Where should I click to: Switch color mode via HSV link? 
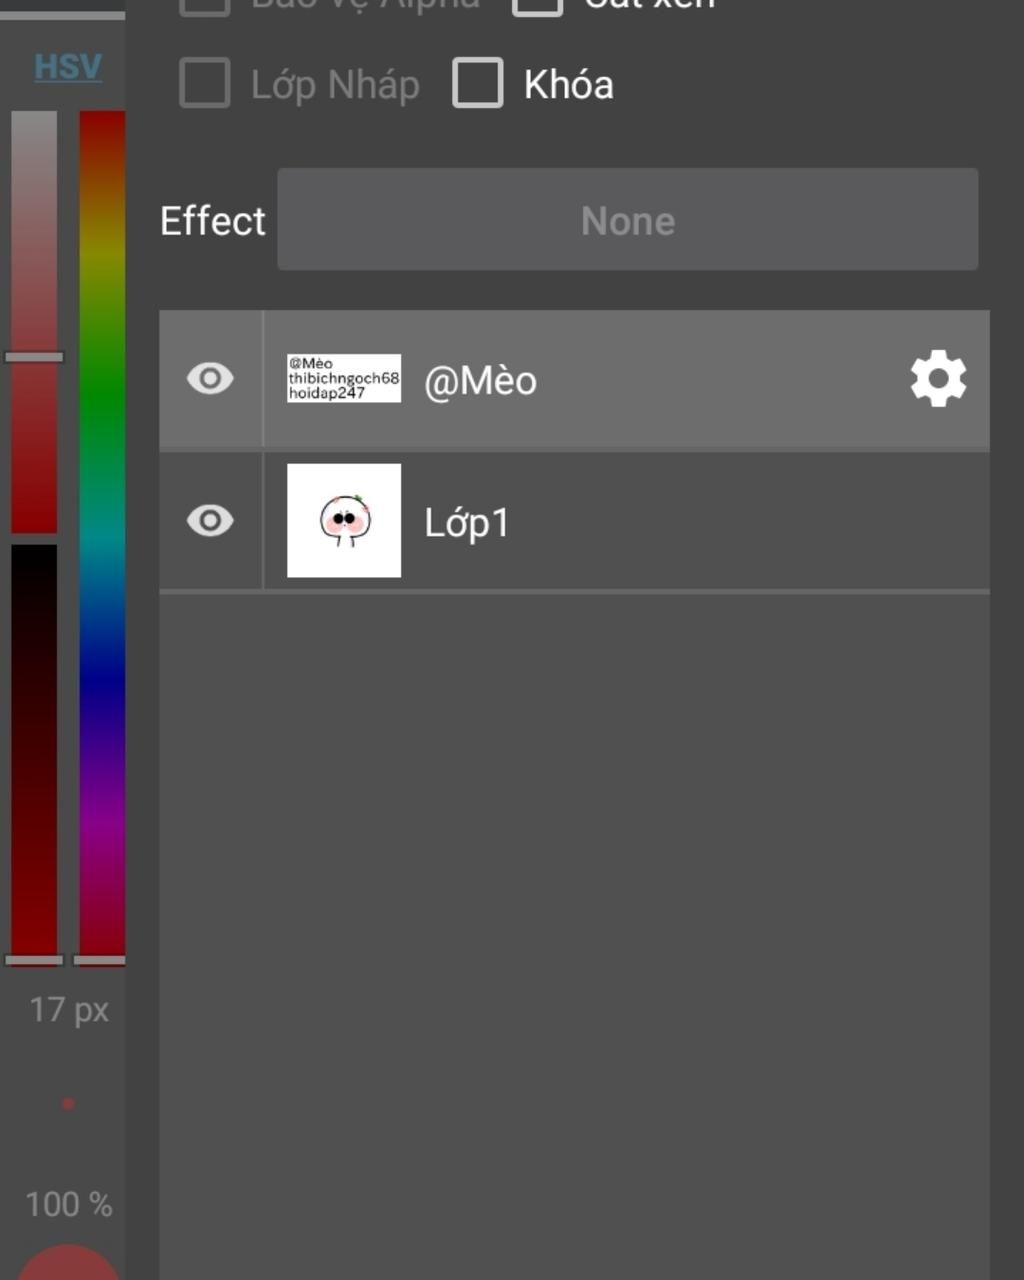(x=68, y=67)
